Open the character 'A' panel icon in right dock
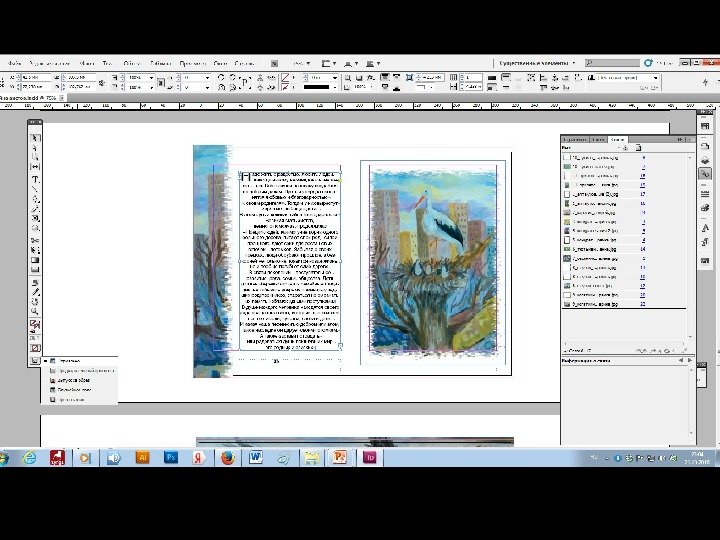720x540 pixels. pyautogui.click(x=705, y=228)
